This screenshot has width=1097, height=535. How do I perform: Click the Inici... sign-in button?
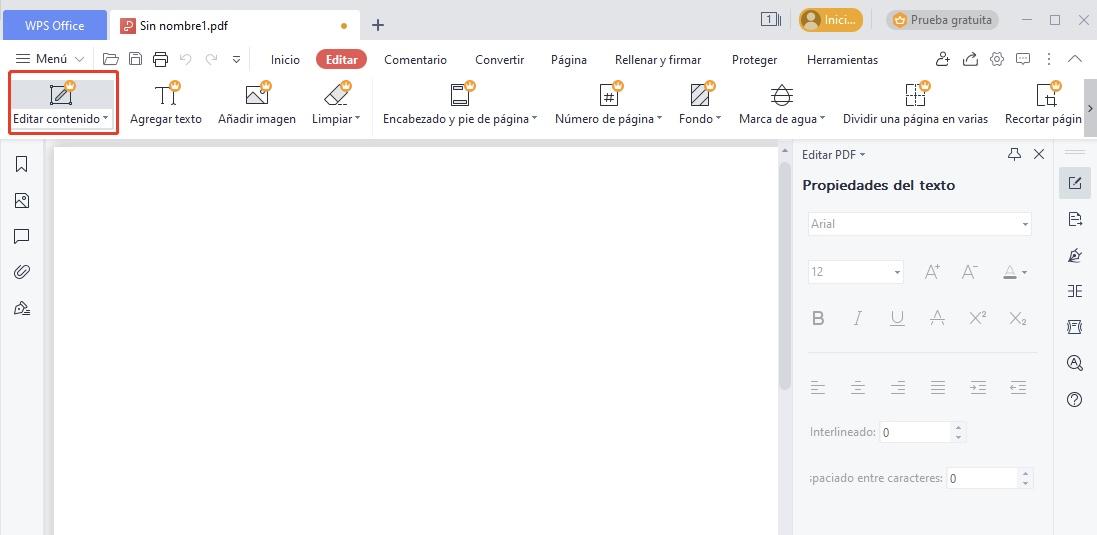pos(831,20)
